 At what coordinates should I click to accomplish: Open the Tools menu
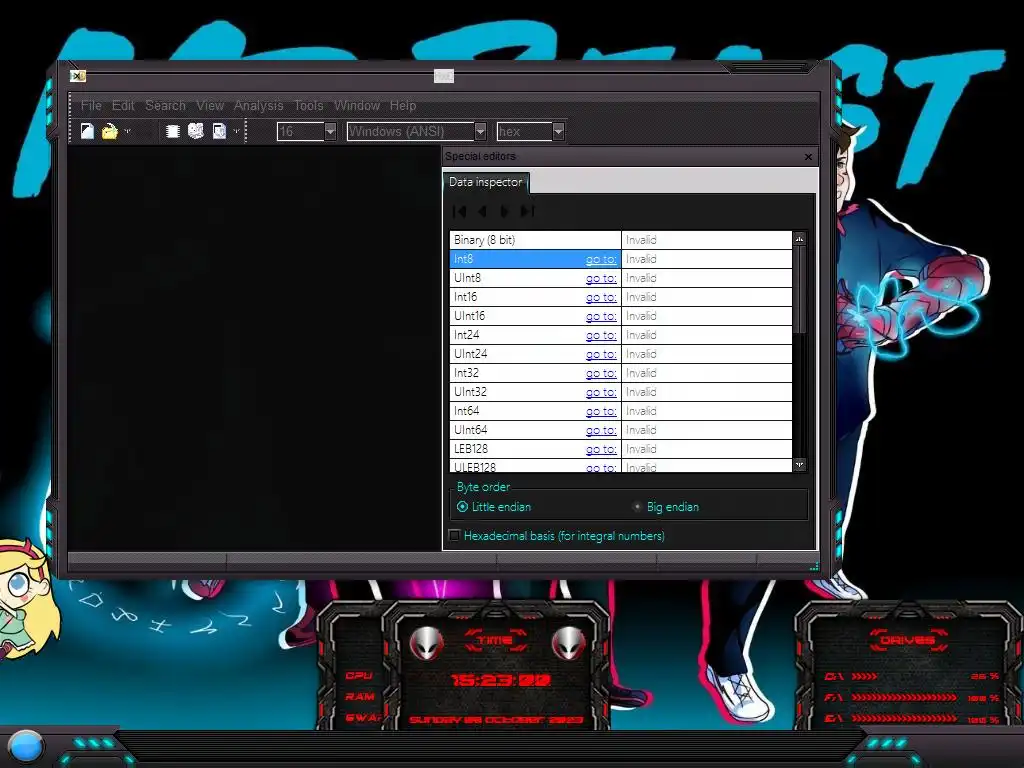(x=308, y=105)
